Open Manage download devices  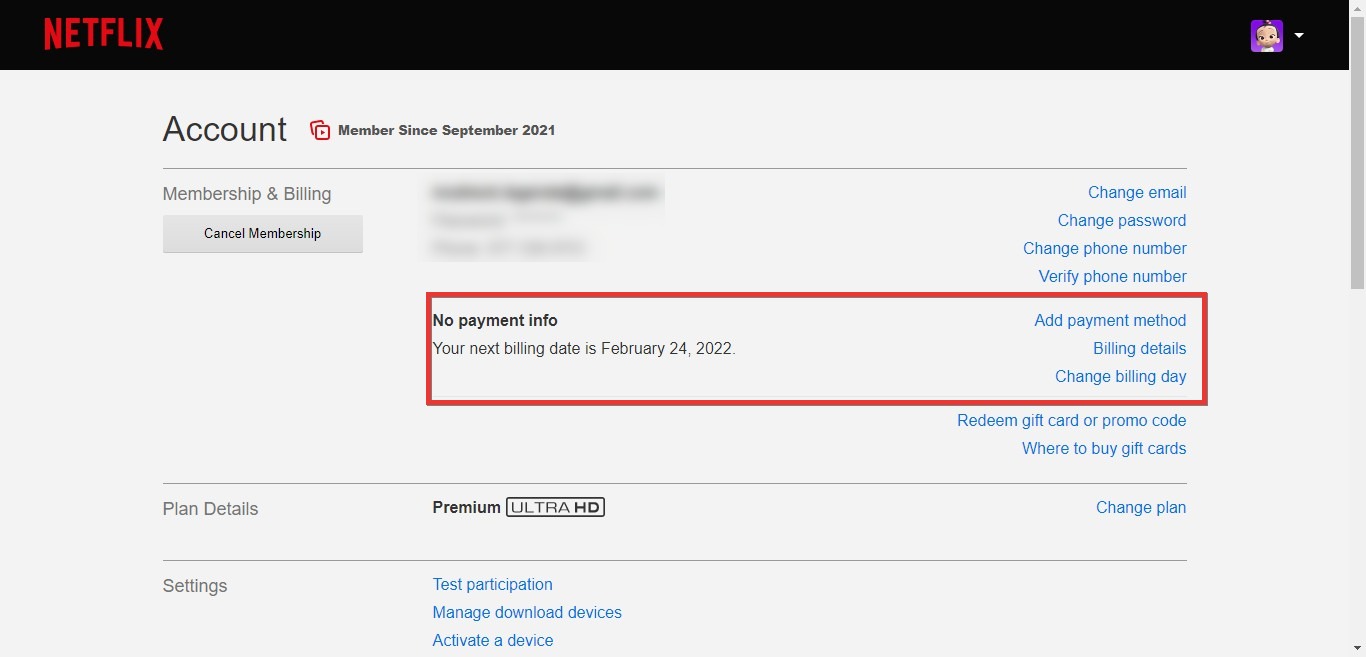pyautogui.click(x=527, y=612)
